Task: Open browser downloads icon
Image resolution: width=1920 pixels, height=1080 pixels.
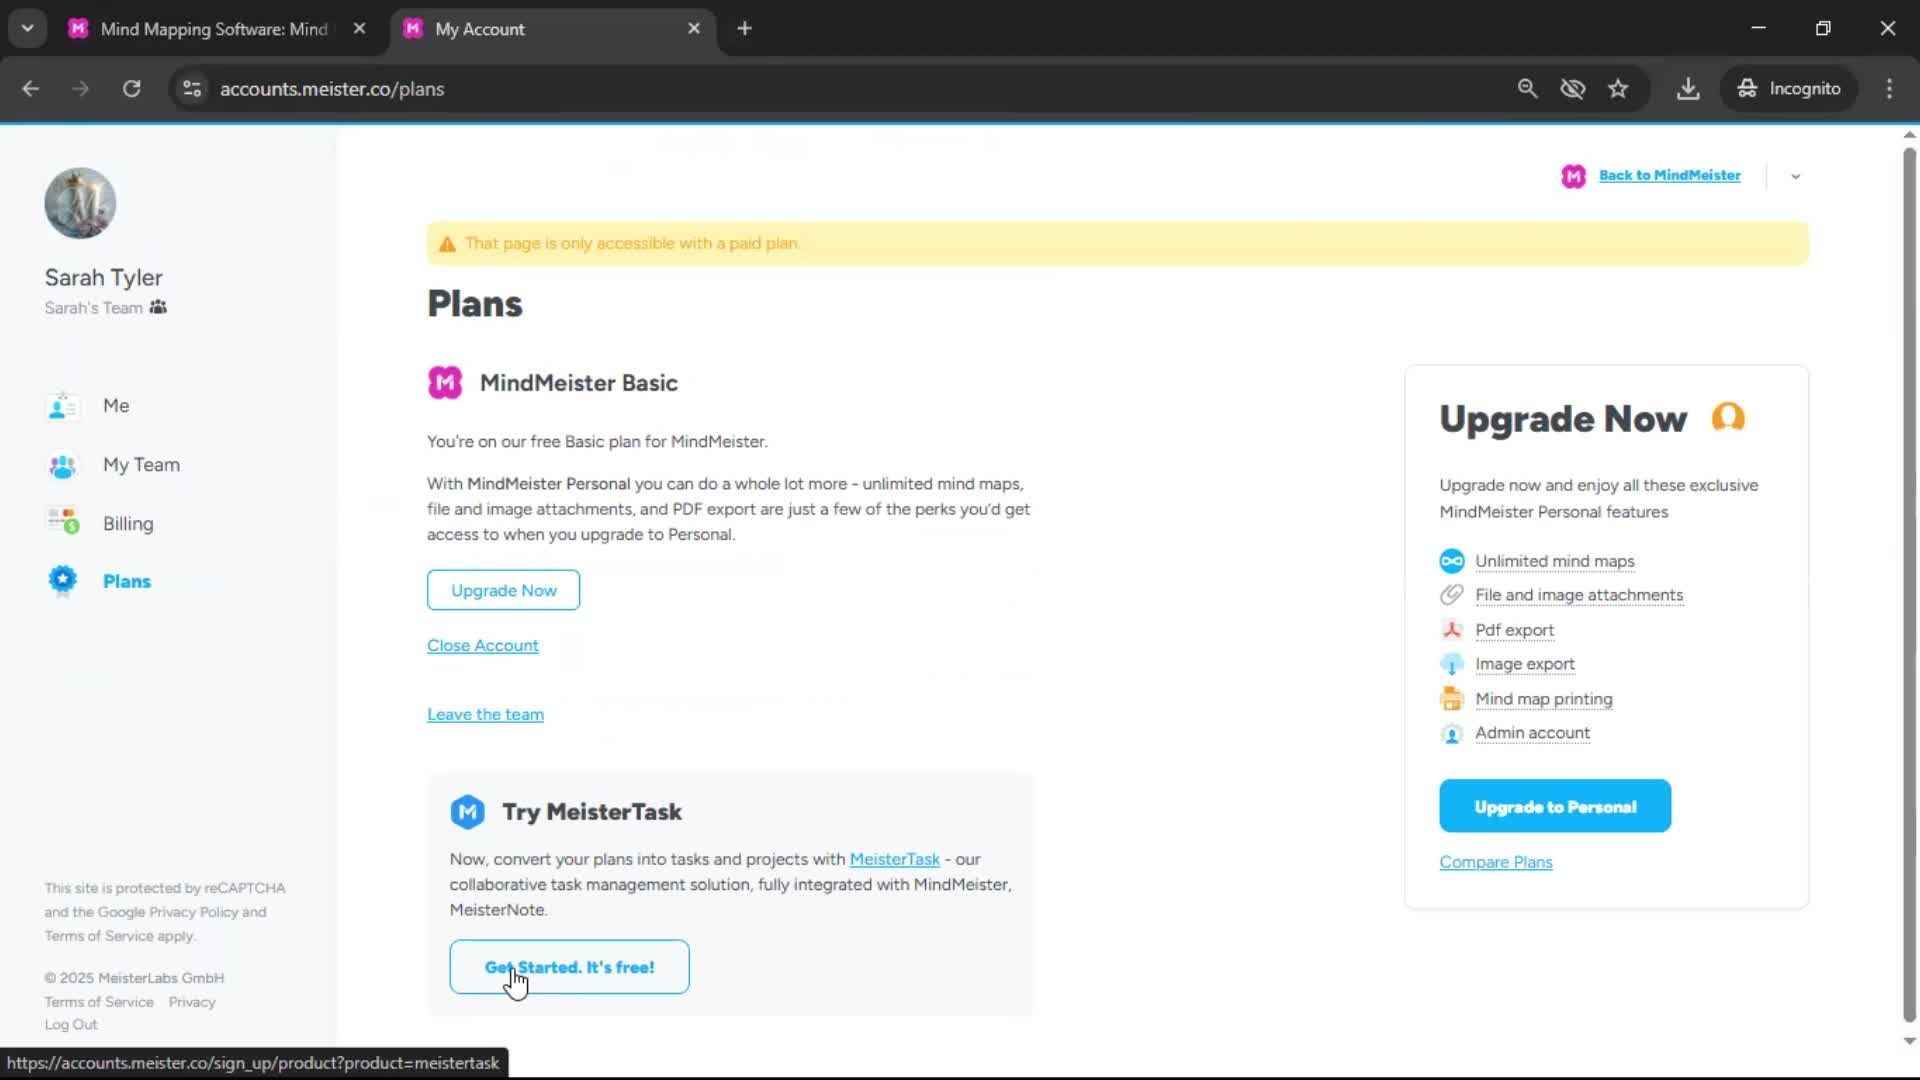Action: coord(1688,89)
